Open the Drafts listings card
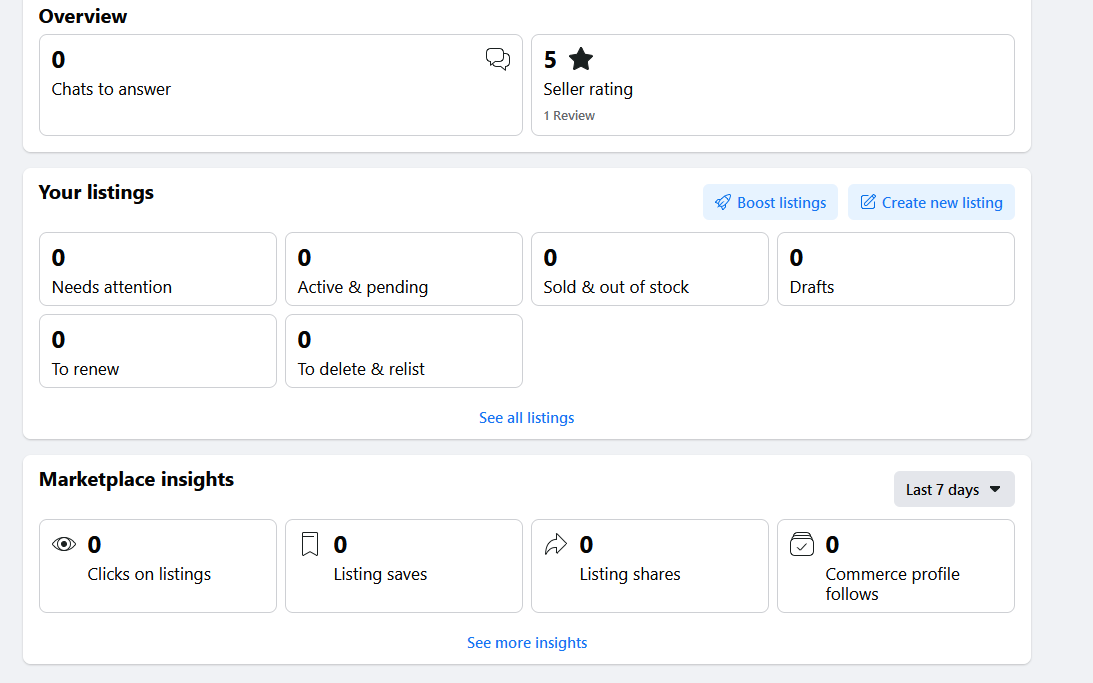This screenshot has height=683, width=1093. tap(895, 269)
